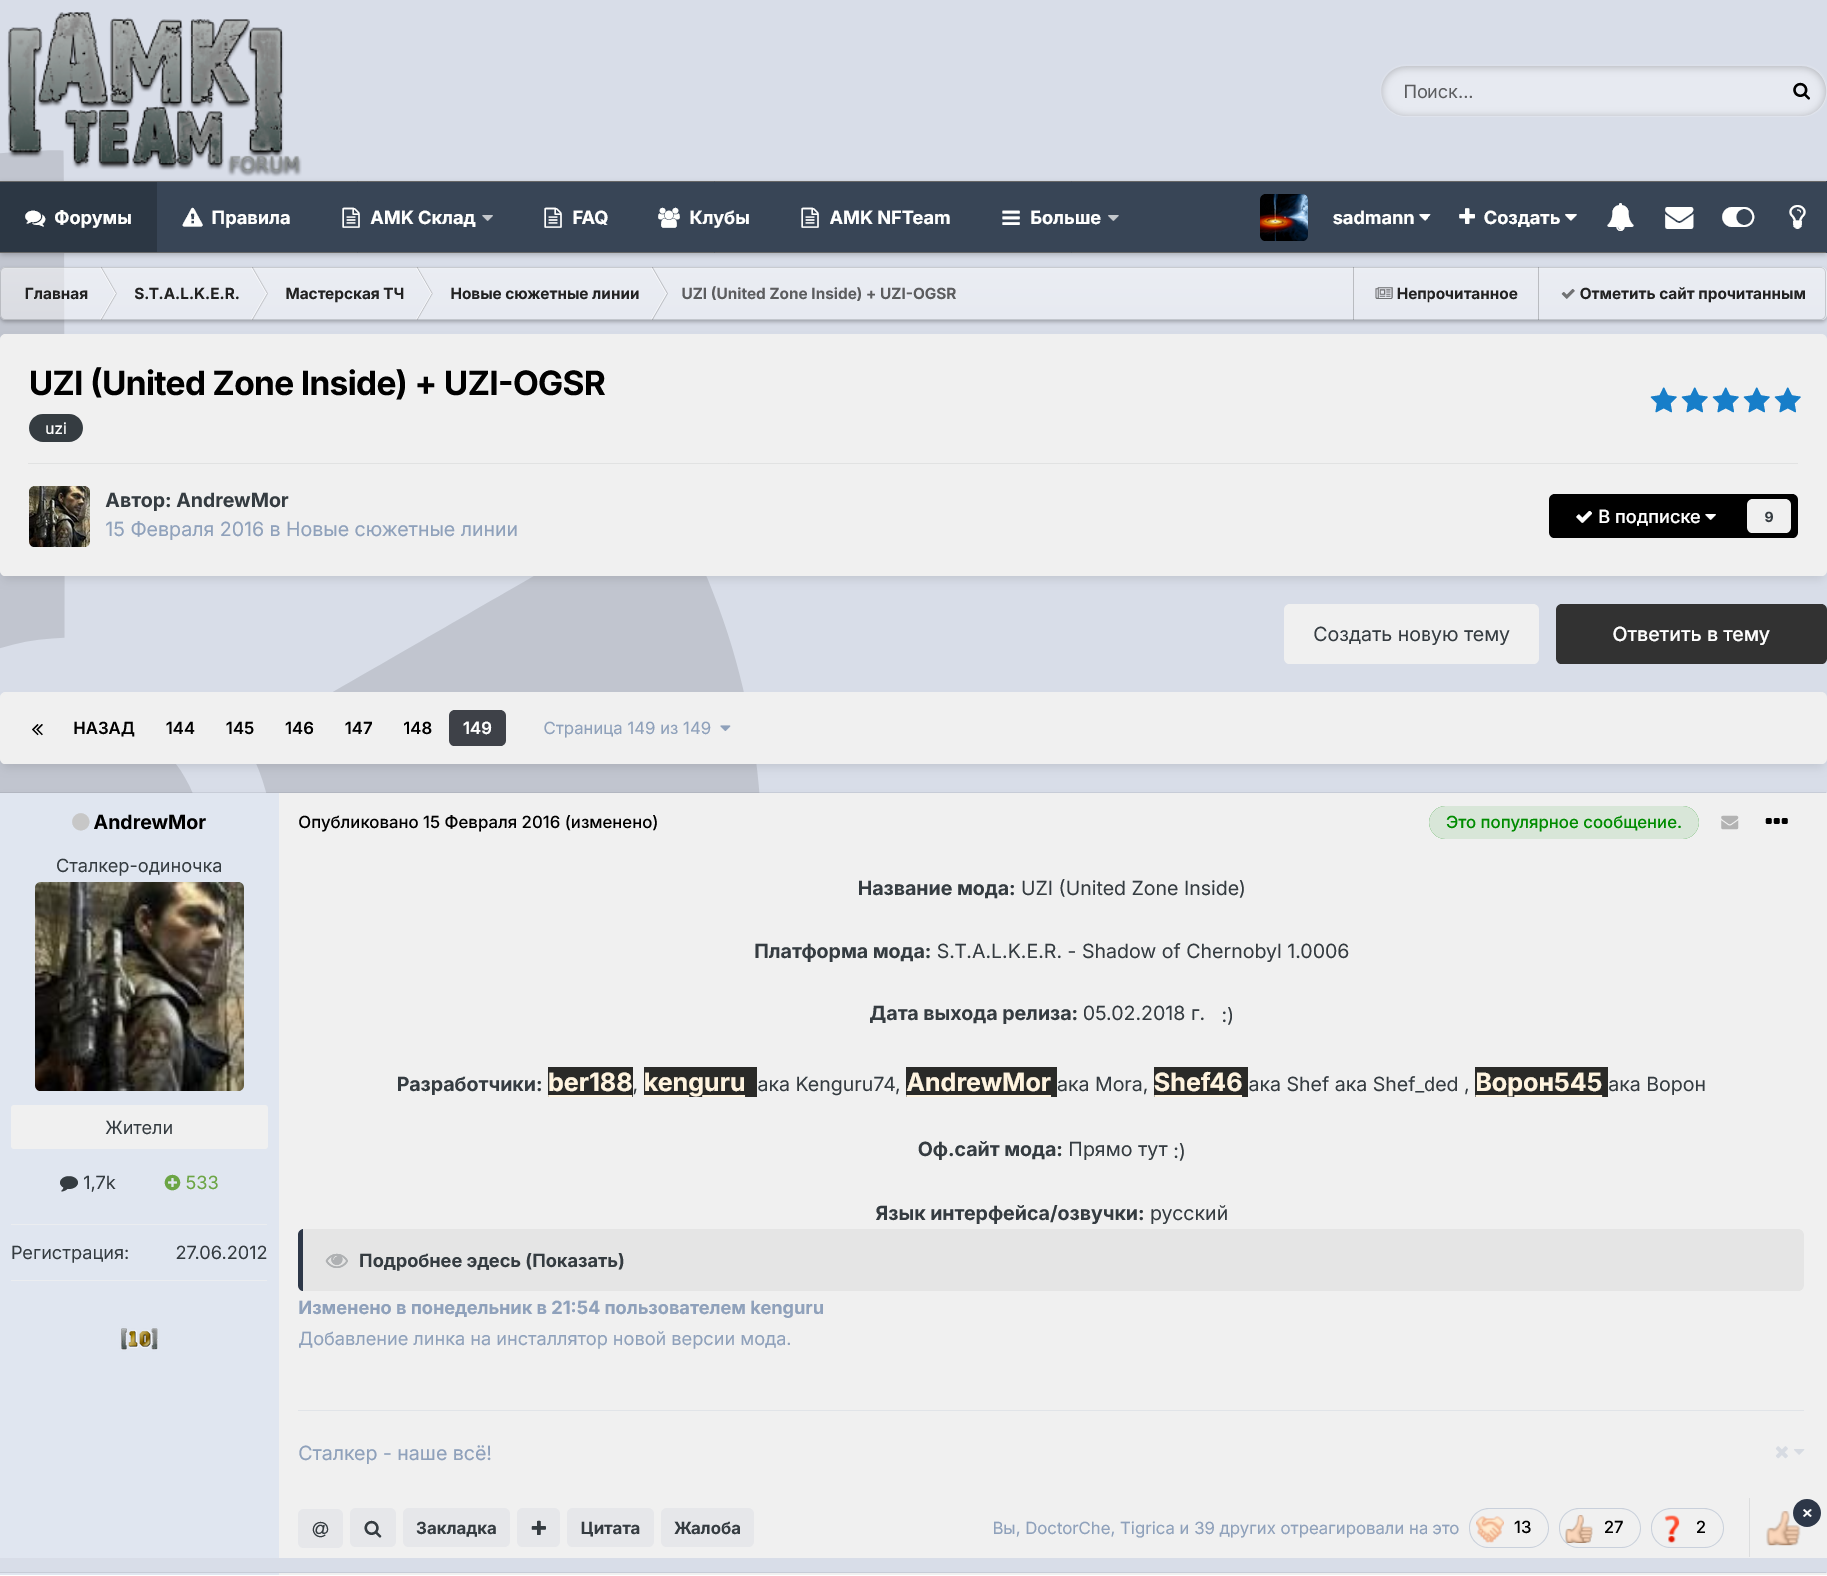Open the messages envelope icon

pyautogui.click(x=1678, y=217)
